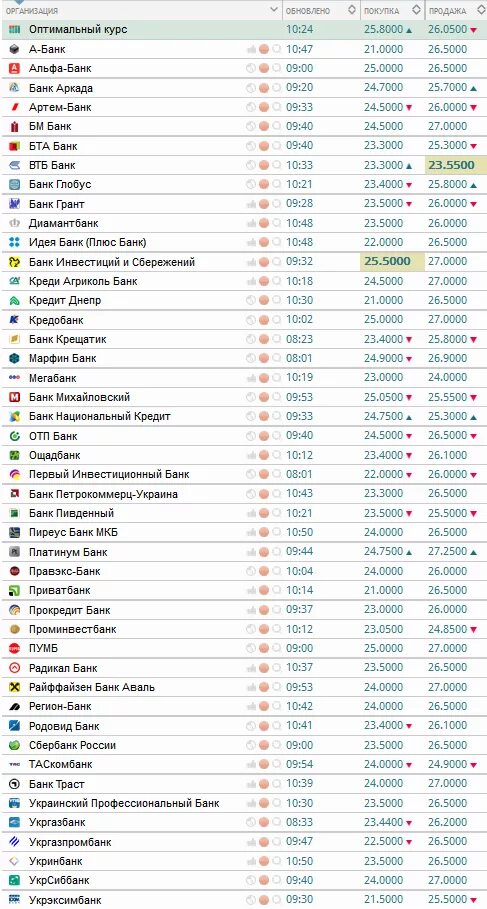This screenshot has width=487, height=909.
Task: Open the Укргазпромбанк link
Action: pos(70,842)
